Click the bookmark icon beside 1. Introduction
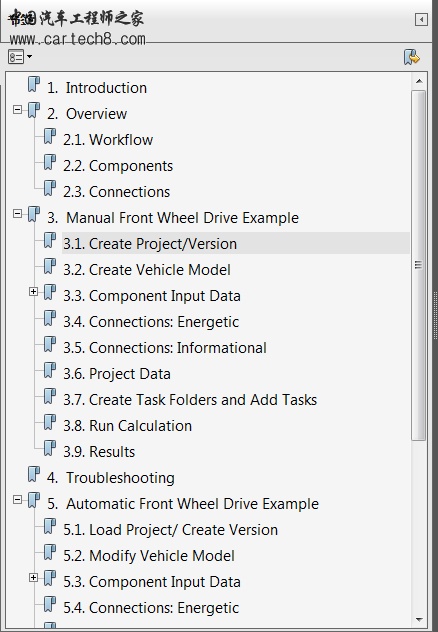The width and height of the screenshot is (438, 632). 34,85
